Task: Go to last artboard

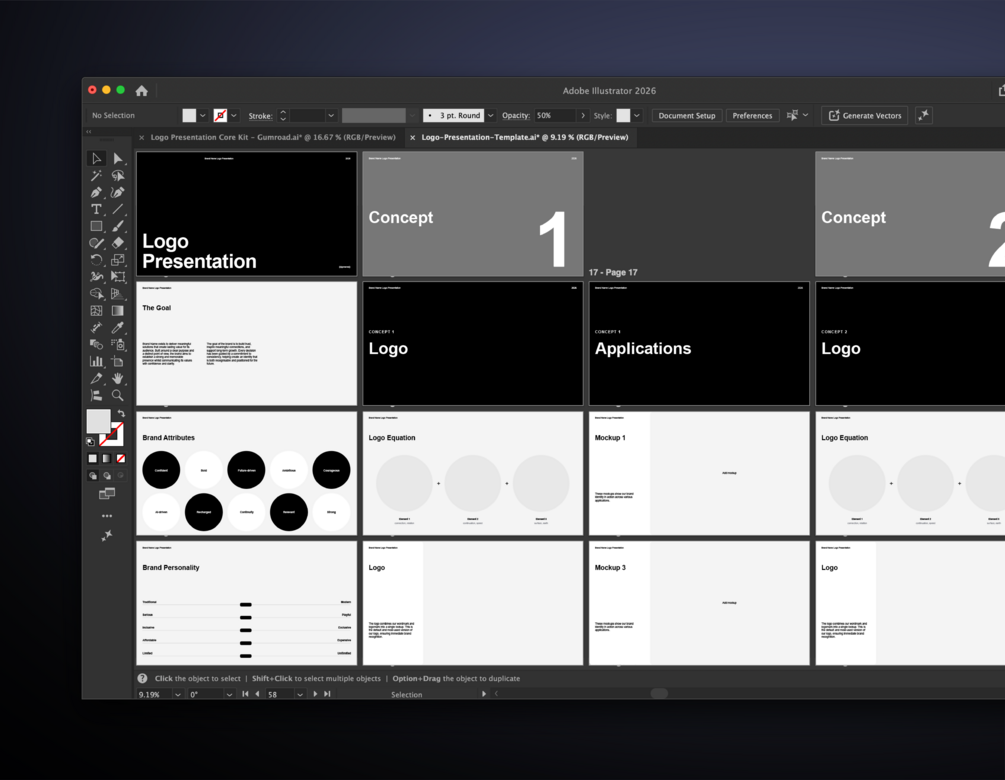Action: (x=327, y=694)
